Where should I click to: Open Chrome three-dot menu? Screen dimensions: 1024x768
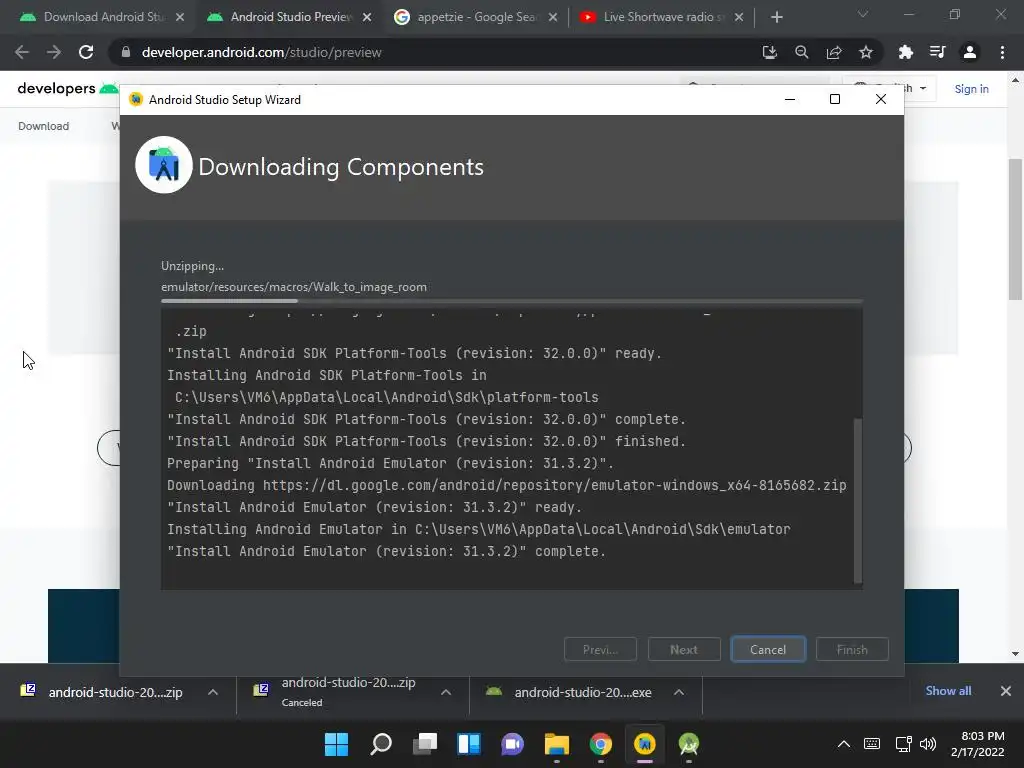[1002, 52]
